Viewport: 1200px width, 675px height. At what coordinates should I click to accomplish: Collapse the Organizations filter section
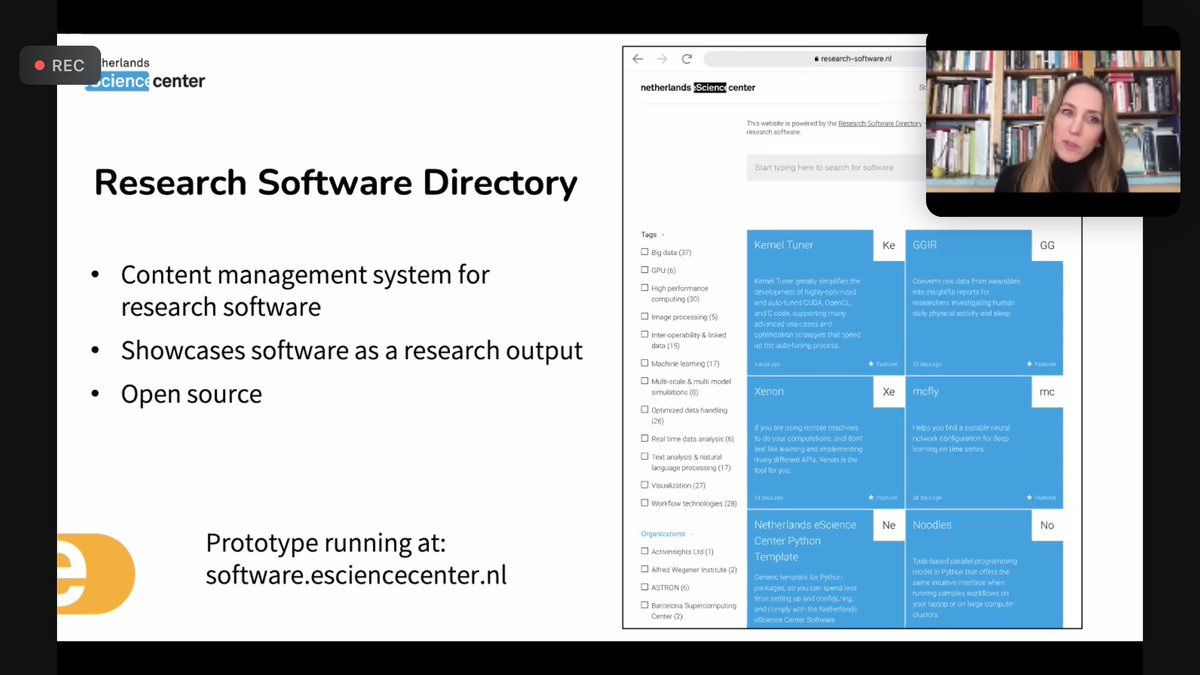pyautogui.click(x=666, y=534)
